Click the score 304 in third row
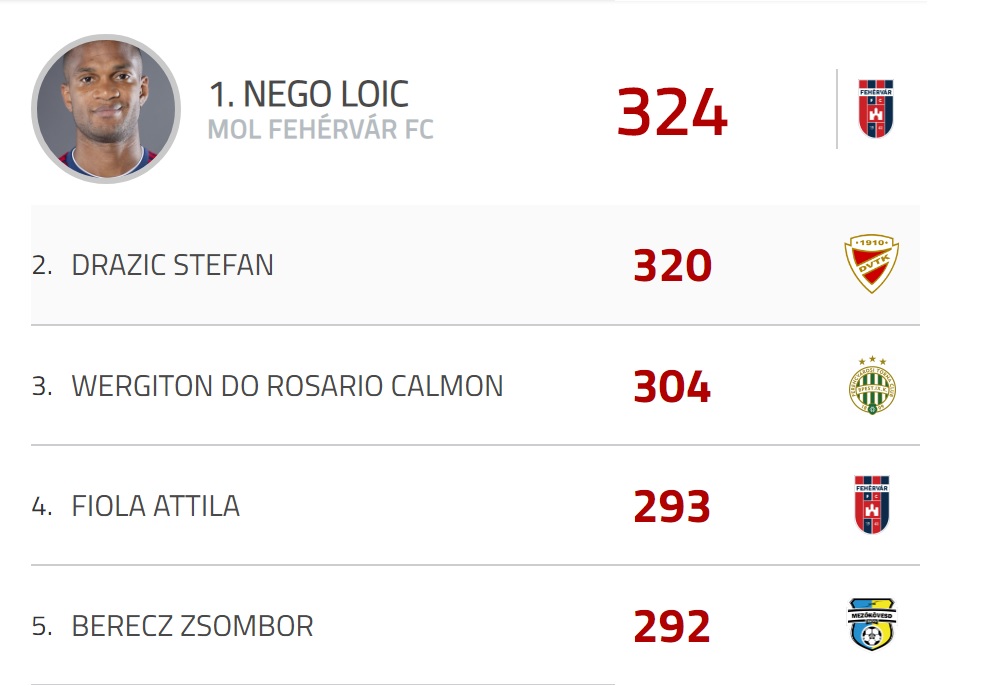984x686 pixels. click(672, 386)
